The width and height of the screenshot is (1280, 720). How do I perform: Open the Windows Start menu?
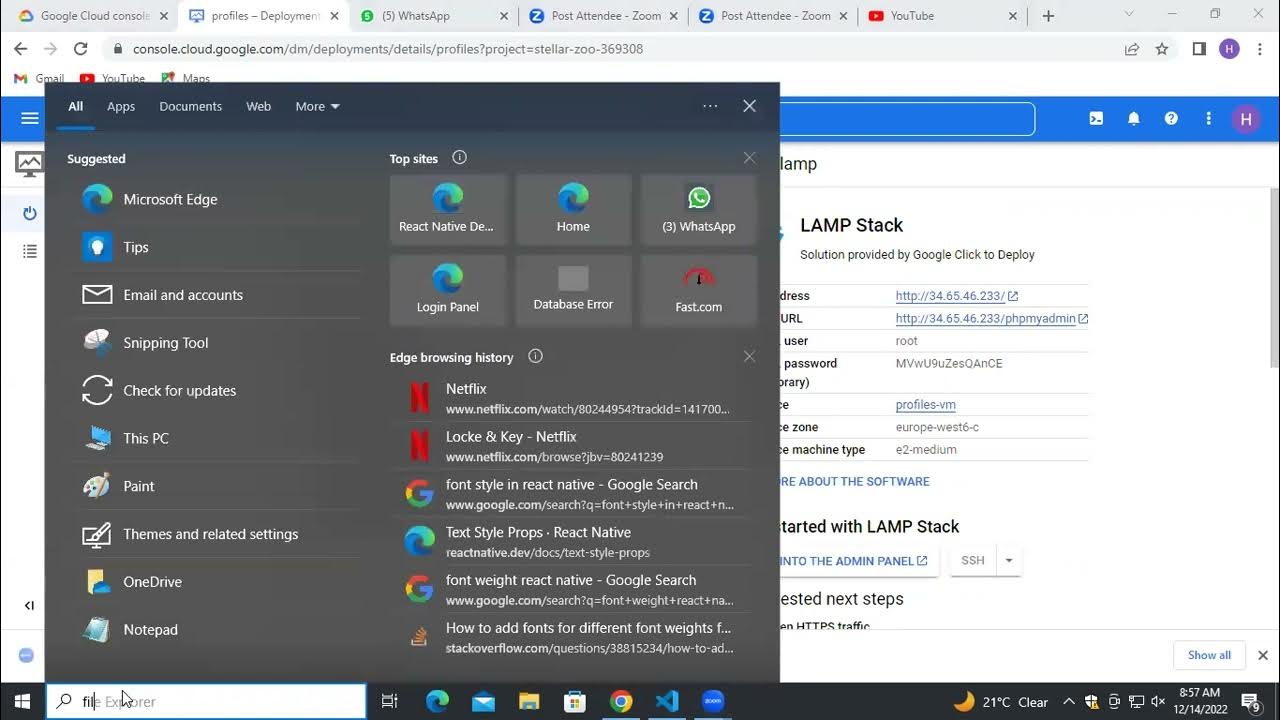point(23,702)
